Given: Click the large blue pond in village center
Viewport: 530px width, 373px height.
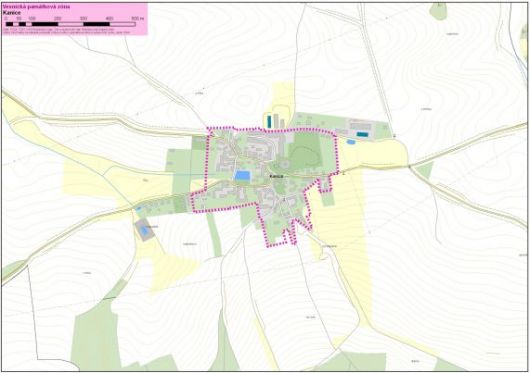Looking at the screenshot, I should pos(242,175).
